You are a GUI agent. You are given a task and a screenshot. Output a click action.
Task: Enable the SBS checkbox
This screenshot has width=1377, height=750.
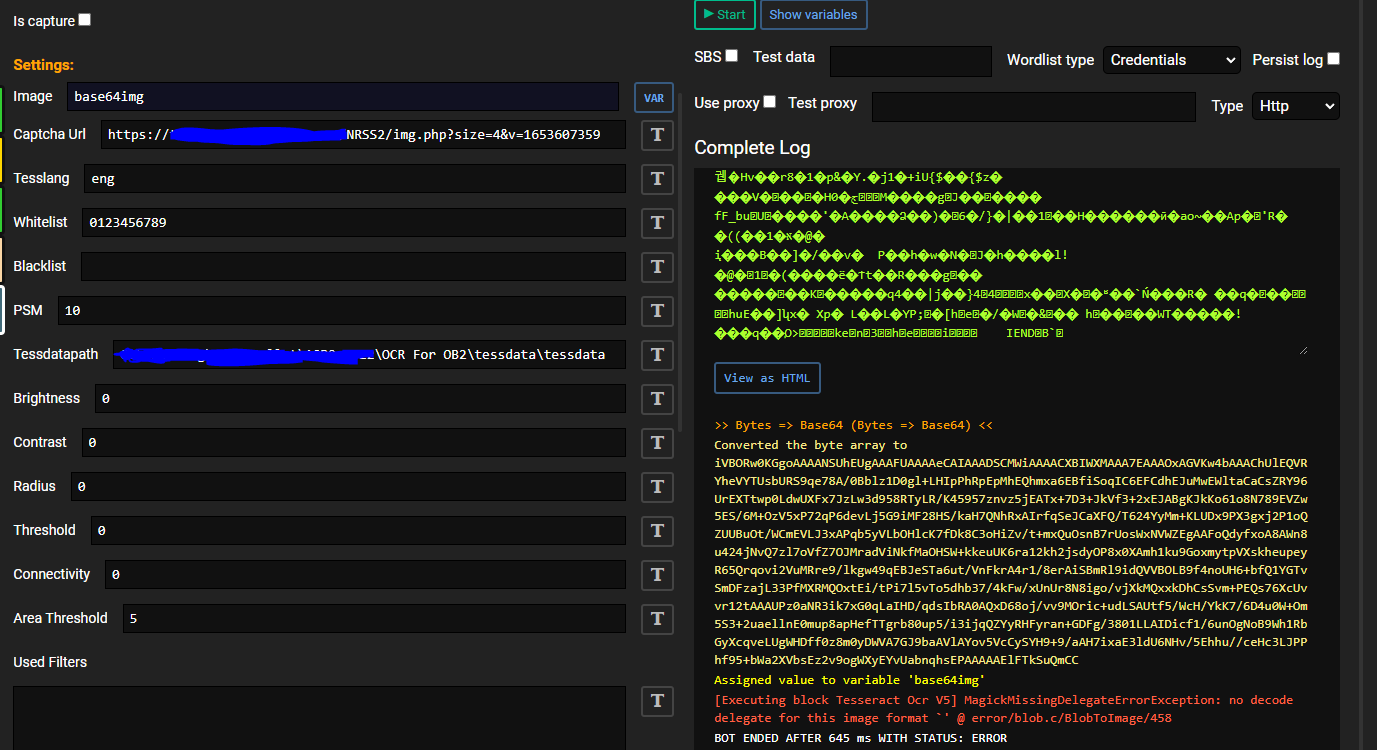coord(731,56)
